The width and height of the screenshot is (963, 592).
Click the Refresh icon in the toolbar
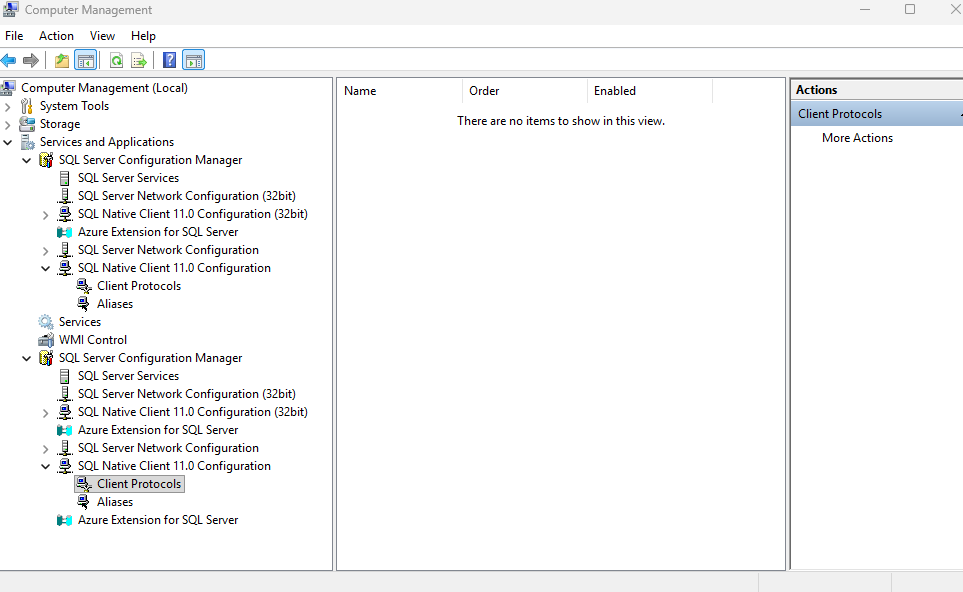[116, 59]
